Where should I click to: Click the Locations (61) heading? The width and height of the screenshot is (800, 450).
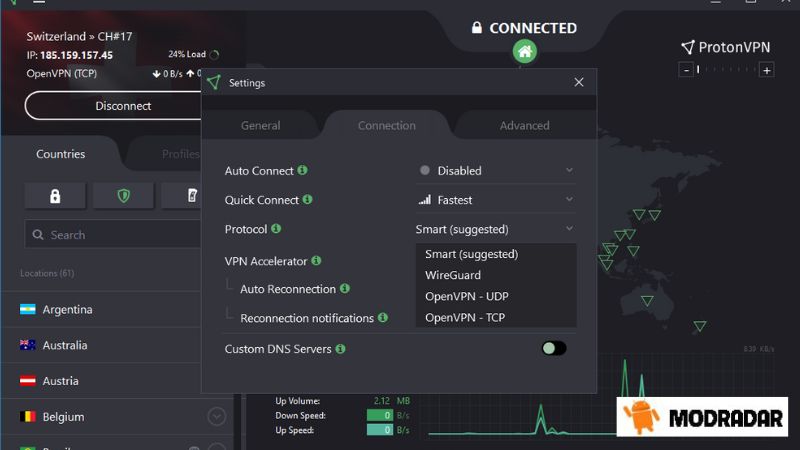pos(47,273)
